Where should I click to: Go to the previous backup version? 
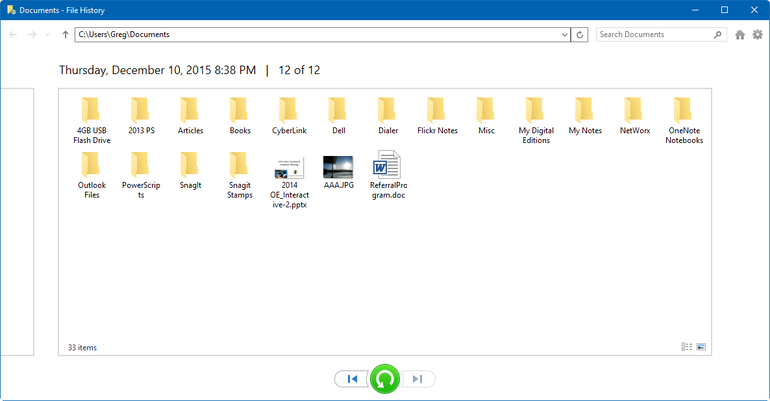(352, 379)
